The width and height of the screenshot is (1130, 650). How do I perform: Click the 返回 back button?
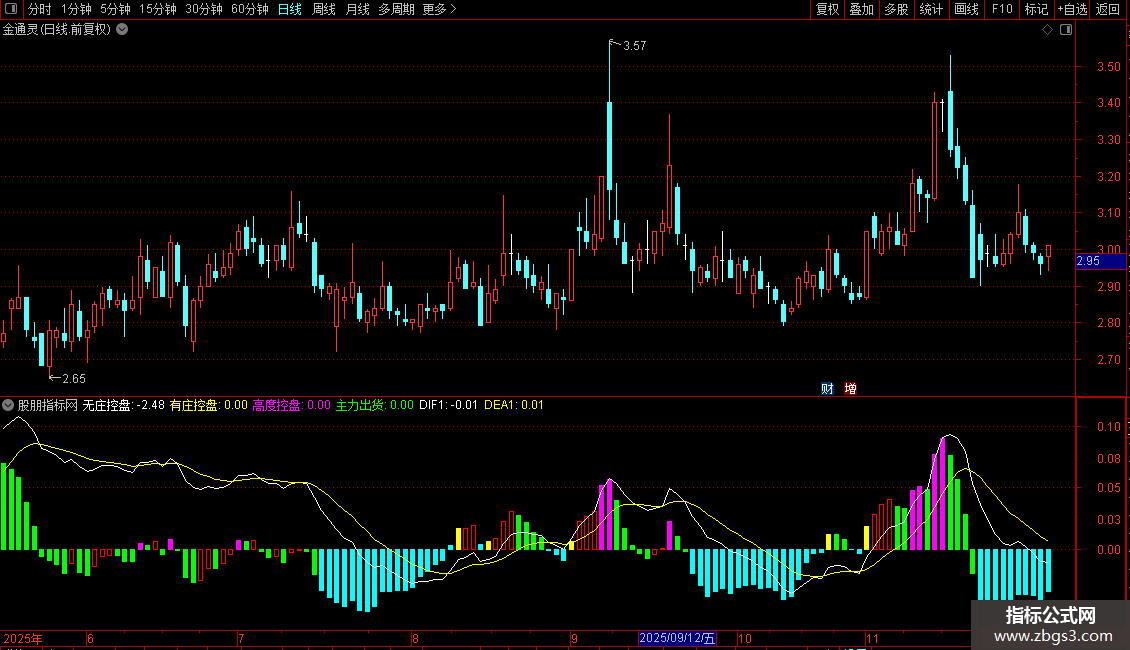tap(1108, 10)
